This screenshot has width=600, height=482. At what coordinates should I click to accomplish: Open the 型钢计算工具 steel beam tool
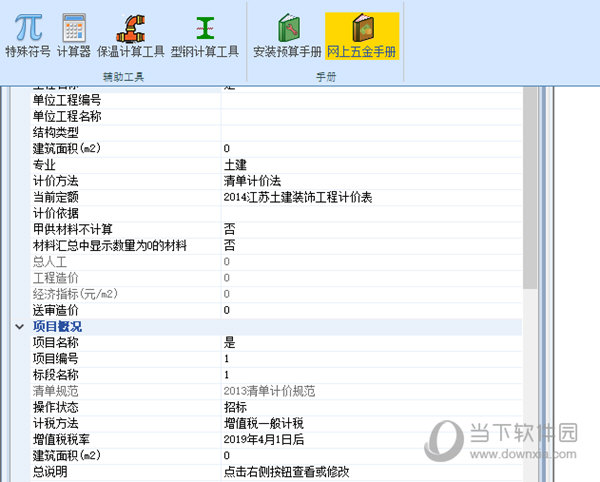205,36
